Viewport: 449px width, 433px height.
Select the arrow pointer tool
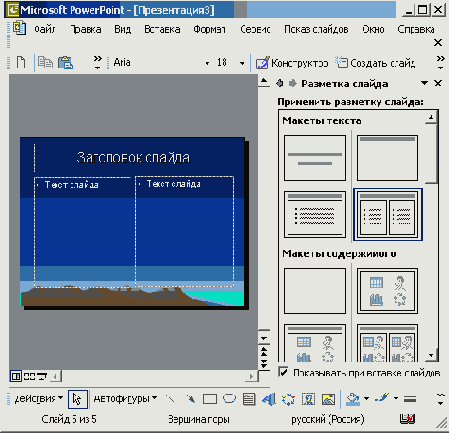click(x=78, y=399)
